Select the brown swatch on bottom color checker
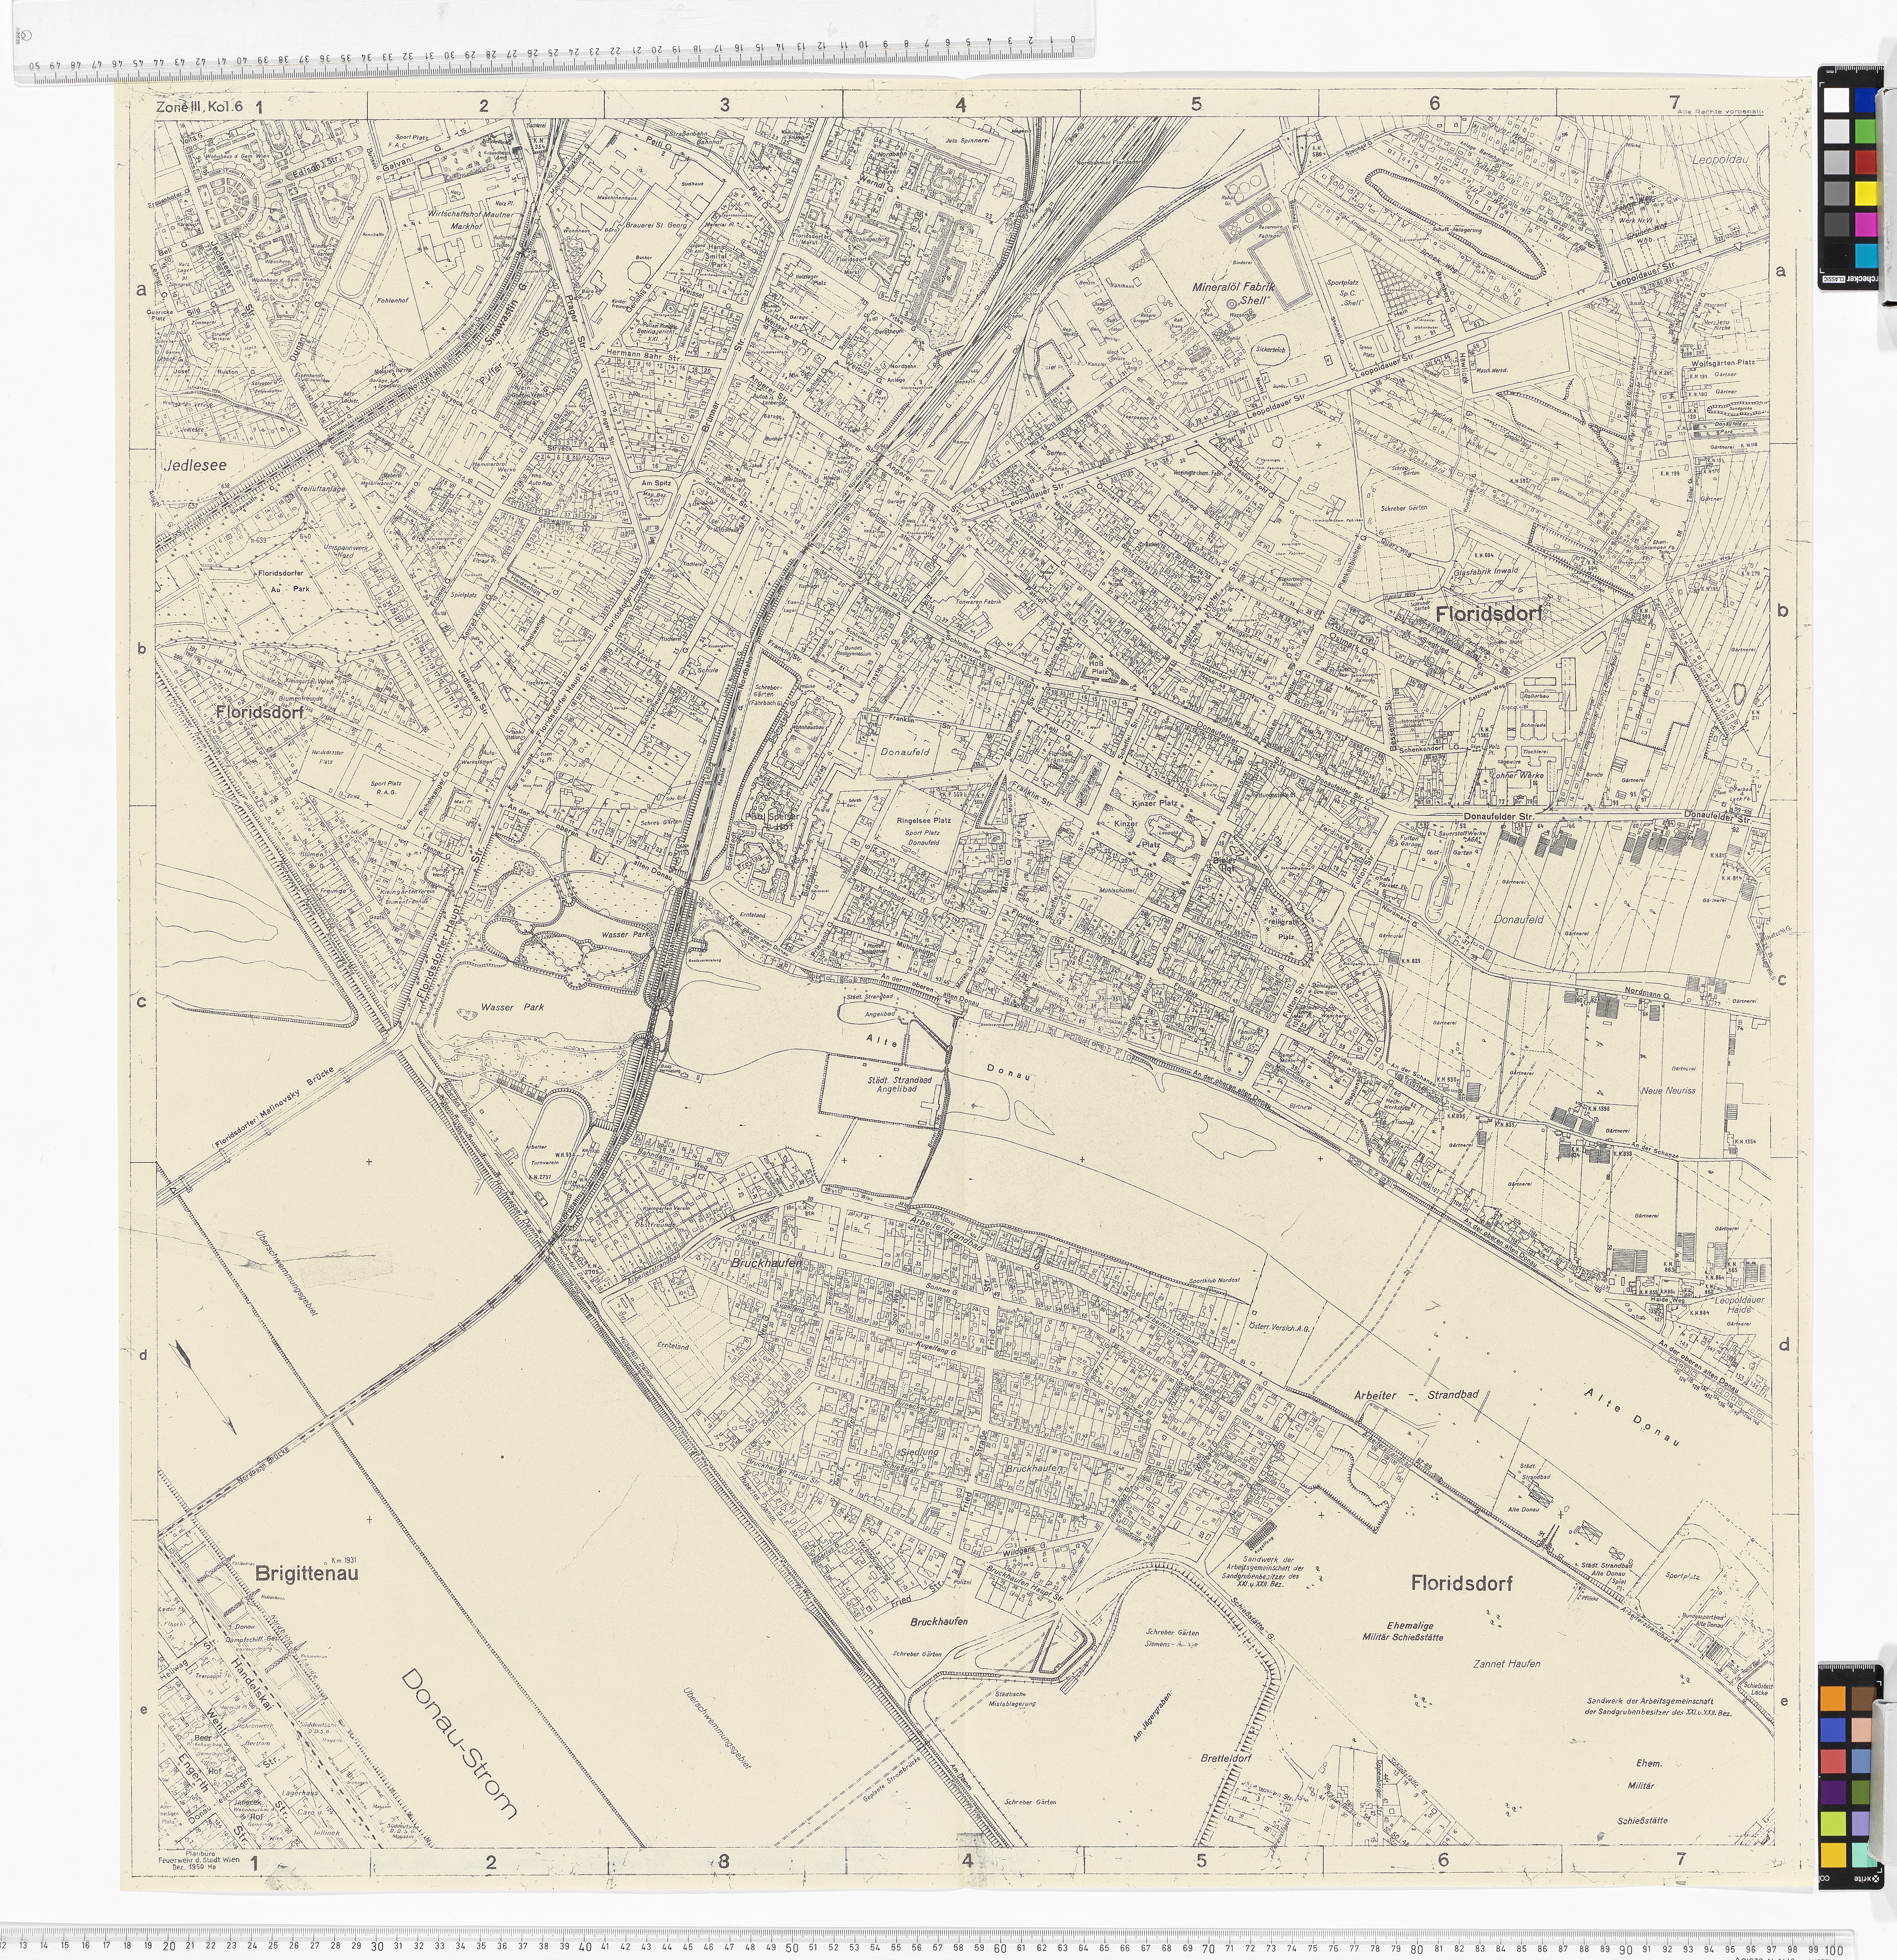The width and height of the screenshot is (1897, 1960). tap(1862, 1699)
